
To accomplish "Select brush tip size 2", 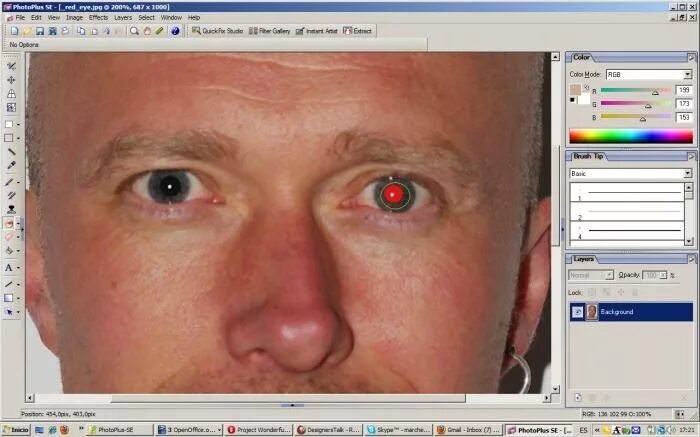I will tap(627, 214).
